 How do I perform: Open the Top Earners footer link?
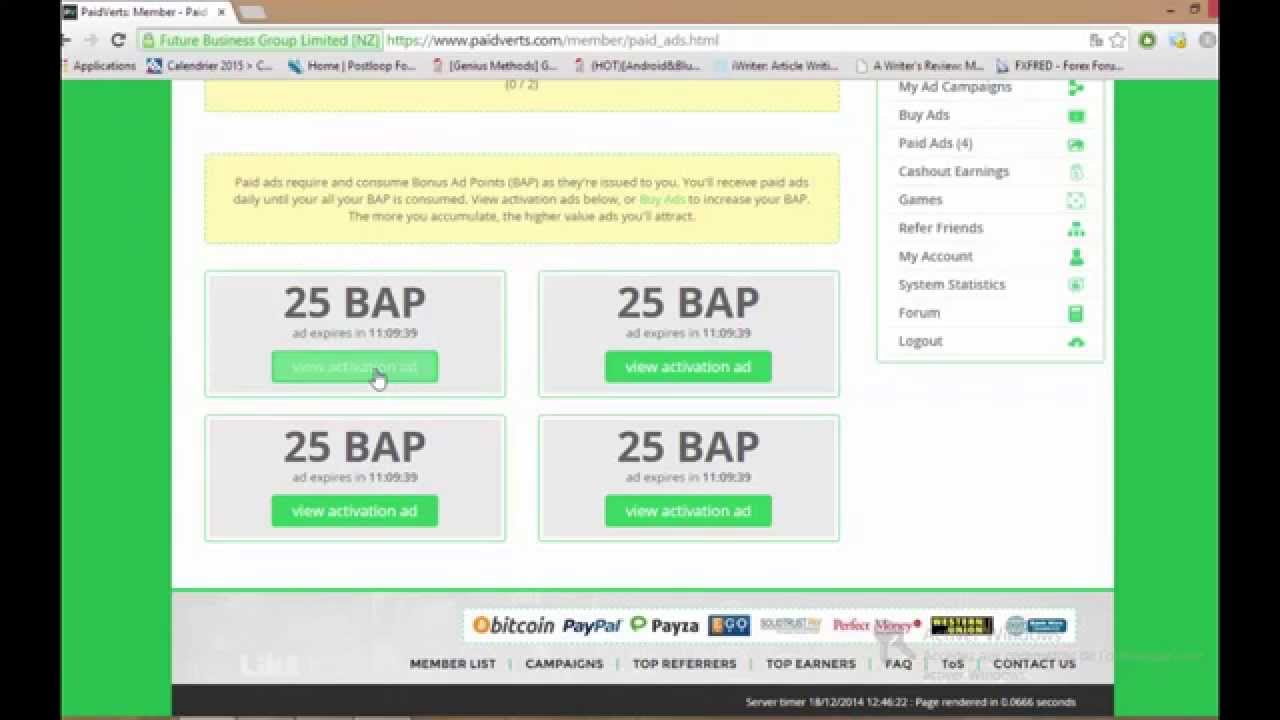pyautogui.click(x=811, y=663)
